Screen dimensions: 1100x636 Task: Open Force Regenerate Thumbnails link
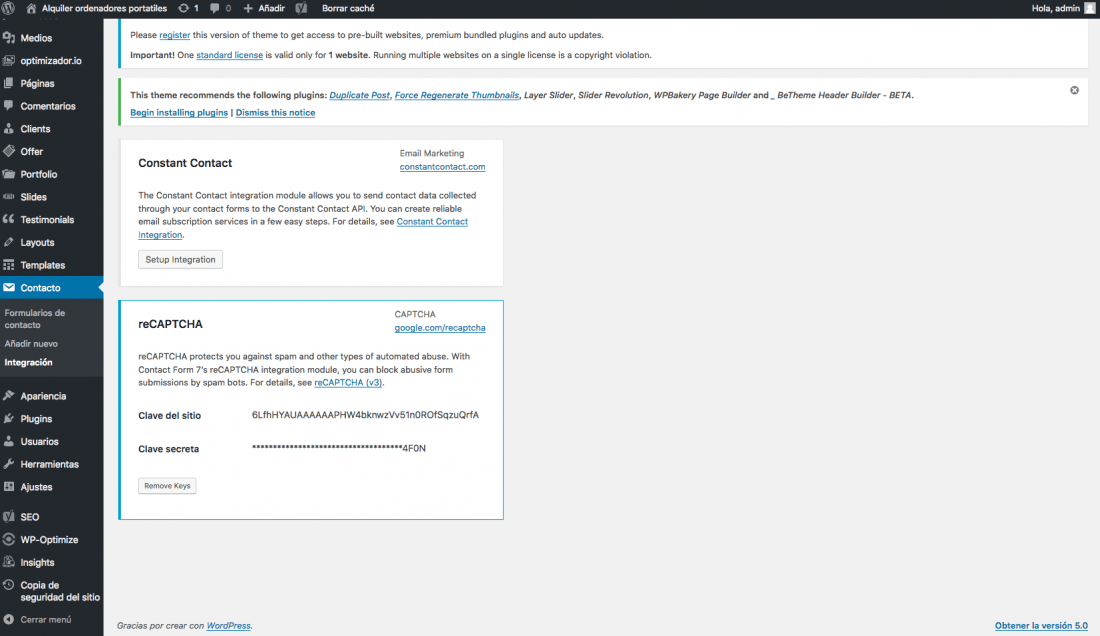coord(457,95)
